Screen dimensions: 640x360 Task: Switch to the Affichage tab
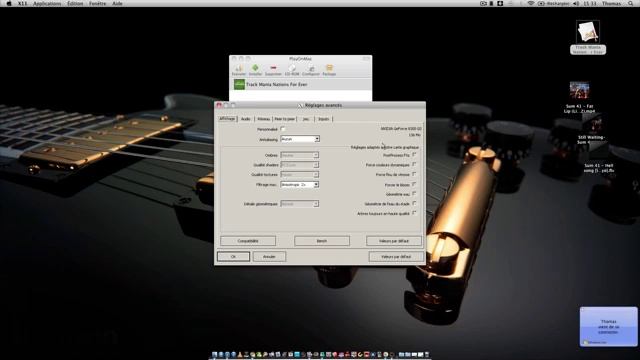coord(227,119)
